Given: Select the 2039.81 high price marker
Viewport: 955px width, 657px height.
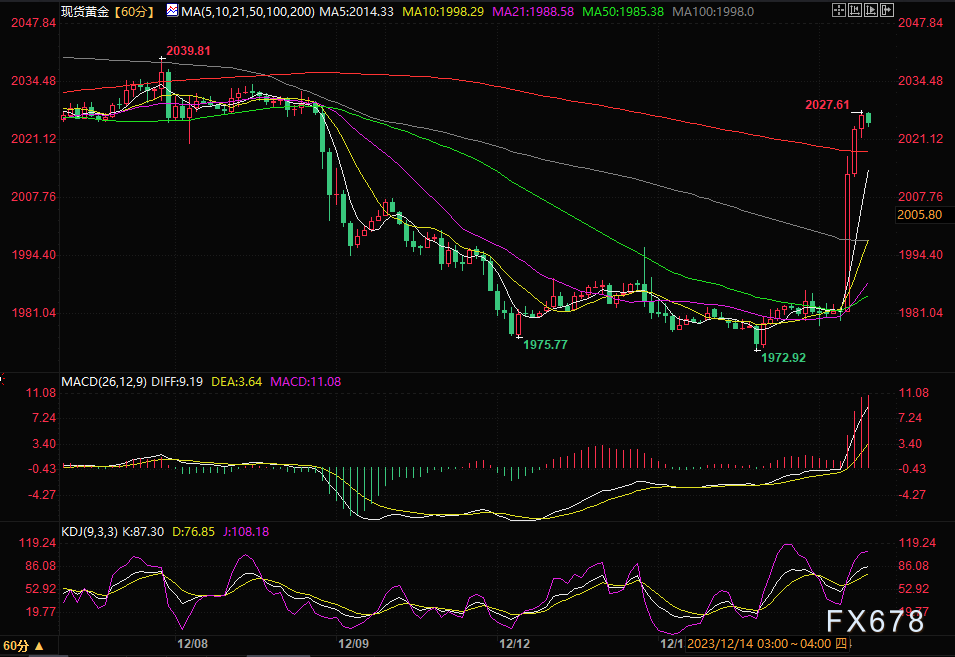Looking at the screenshot, I should click(188, 50).
